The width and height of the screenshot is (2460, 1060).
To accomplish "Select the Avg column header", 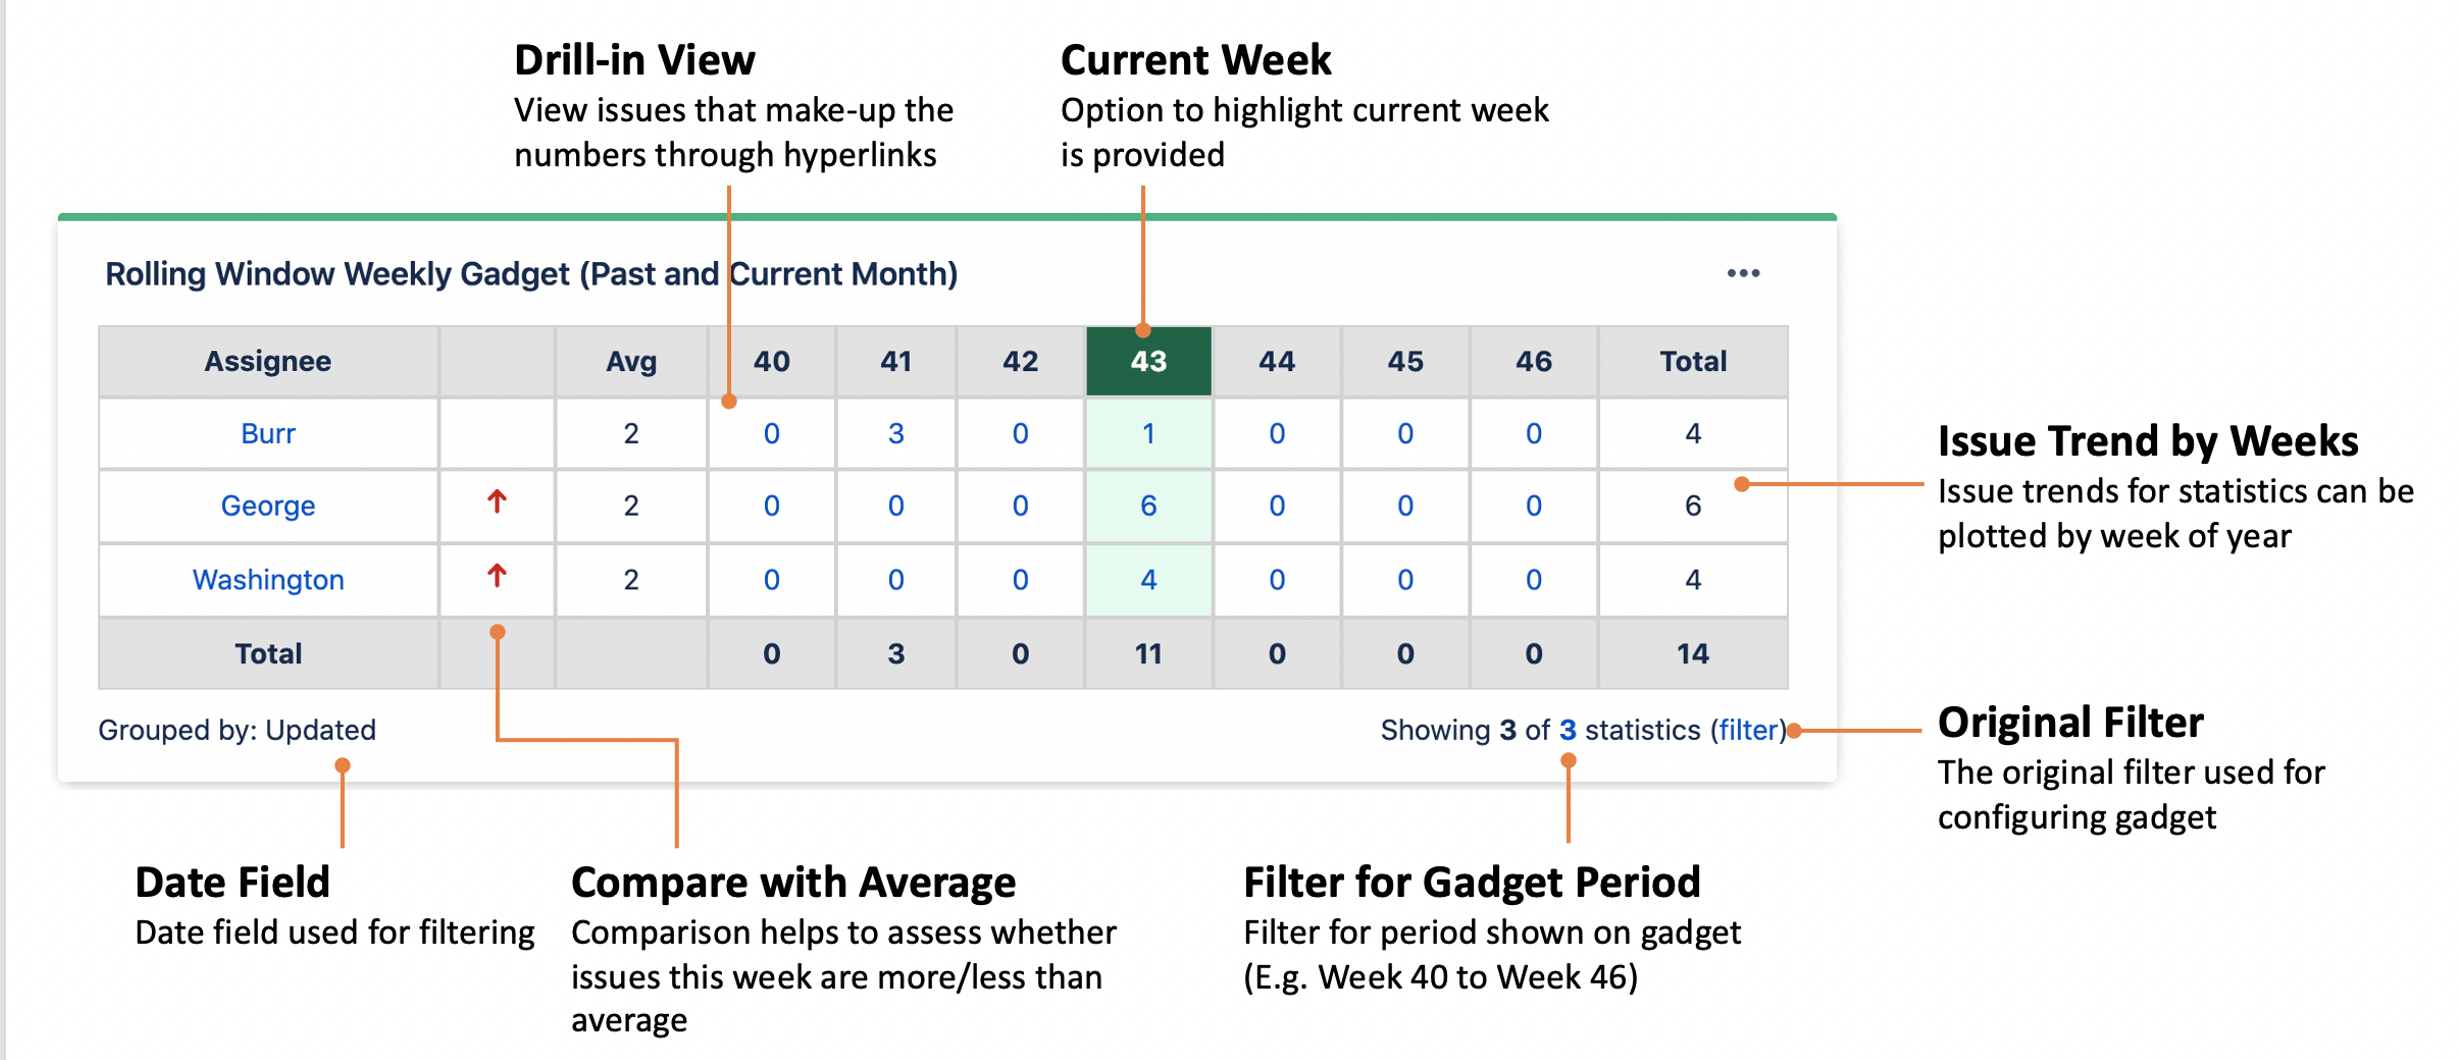I will click(630, 361).
